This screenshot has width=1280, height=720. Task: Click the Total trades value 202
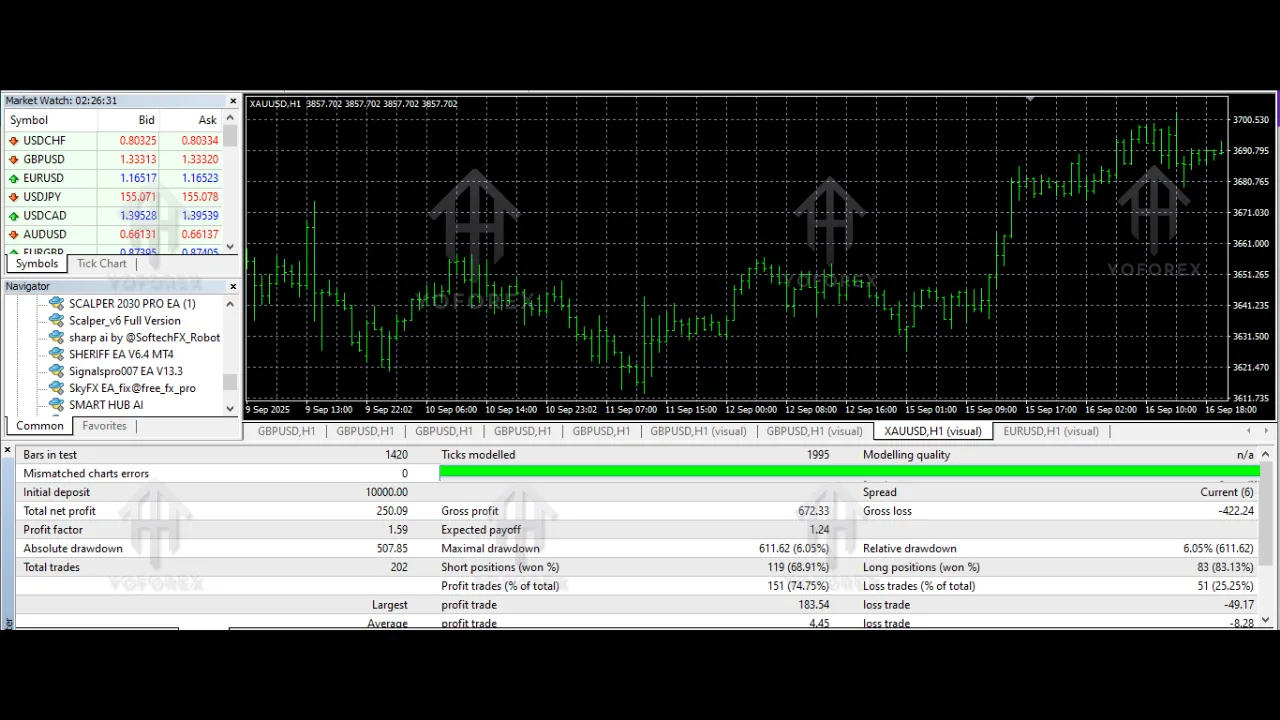pyautogui.click(x=399, y=567)
